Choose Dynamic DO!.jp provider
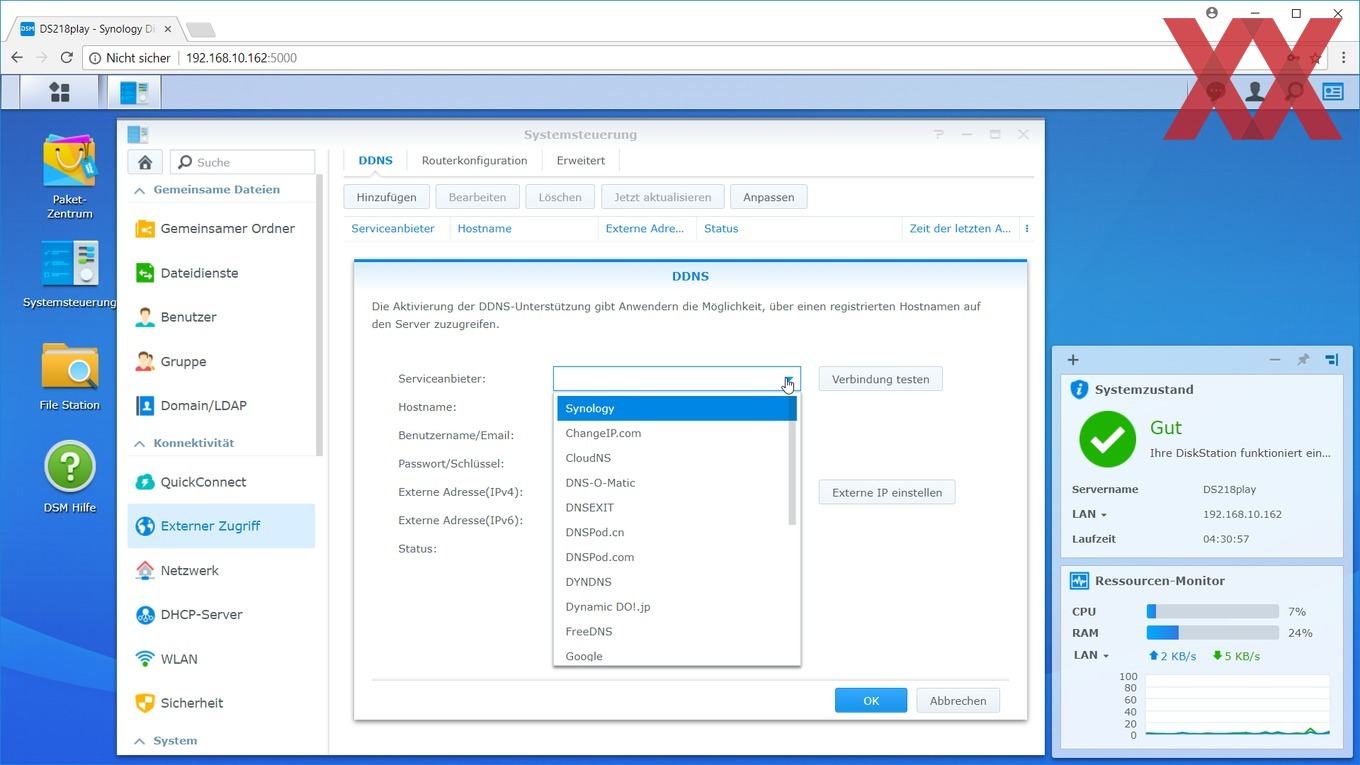Image resolution: width=1360 pixels, height=765 pixels. pyautogui.click(x=675, y=607)
